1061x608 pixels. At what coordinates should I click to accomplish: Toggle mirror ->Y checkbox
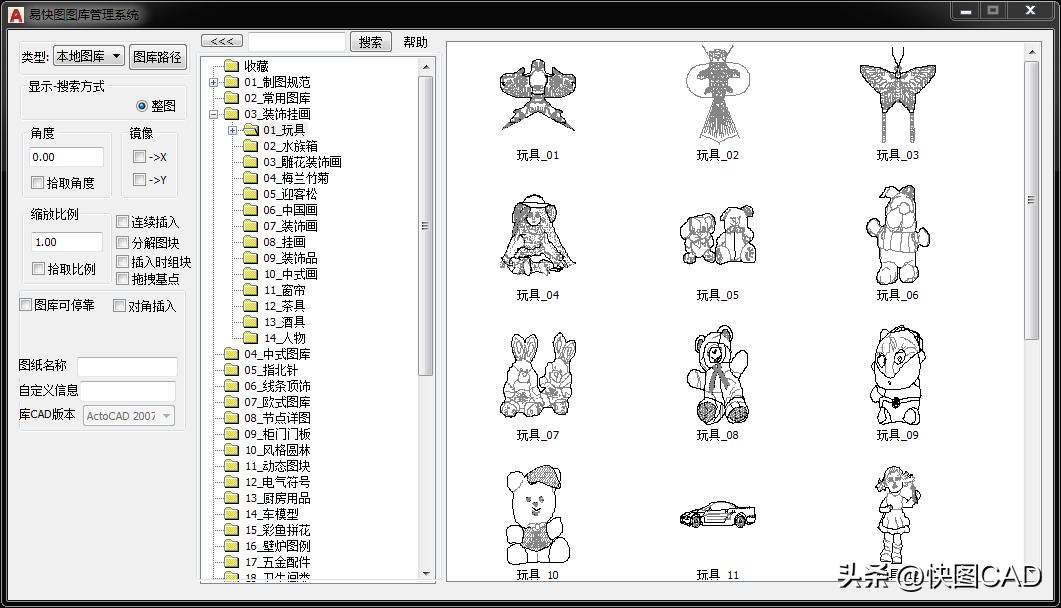pos(139,179)
